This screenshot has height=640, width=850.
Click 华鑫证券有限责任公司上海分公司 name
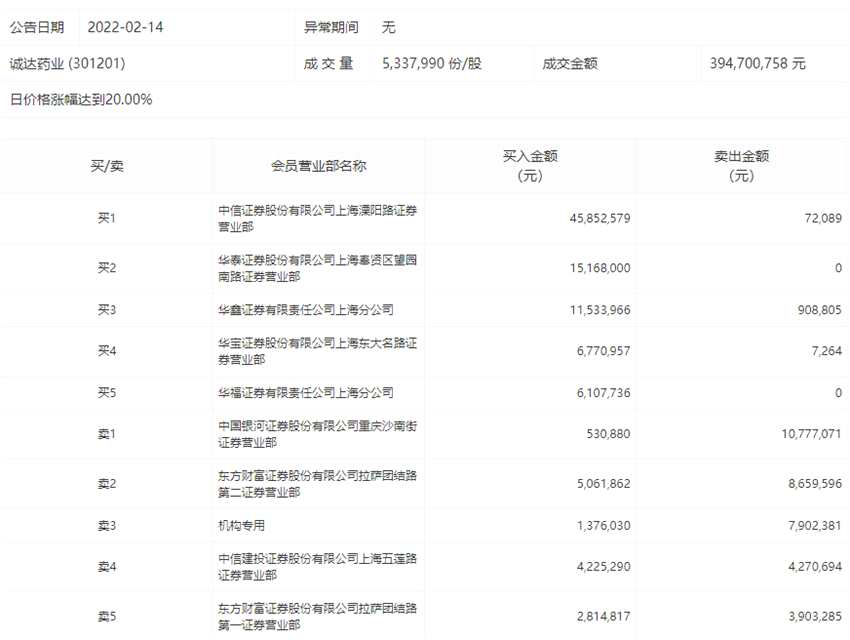[306, 309]
